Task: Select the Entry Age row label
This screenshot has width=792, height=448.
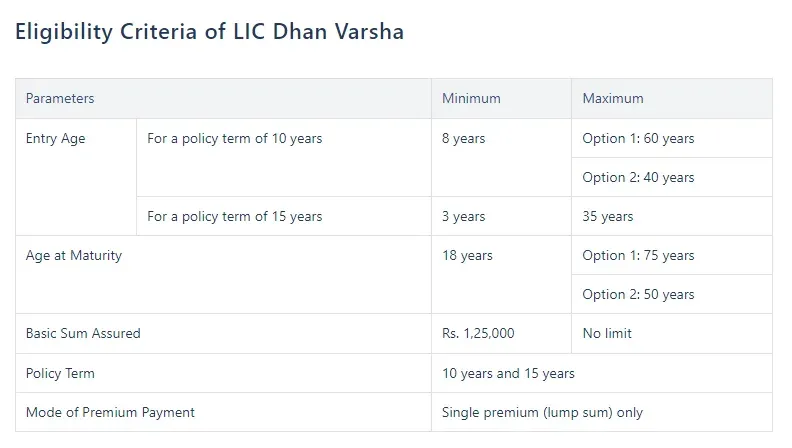Action: 76,177
